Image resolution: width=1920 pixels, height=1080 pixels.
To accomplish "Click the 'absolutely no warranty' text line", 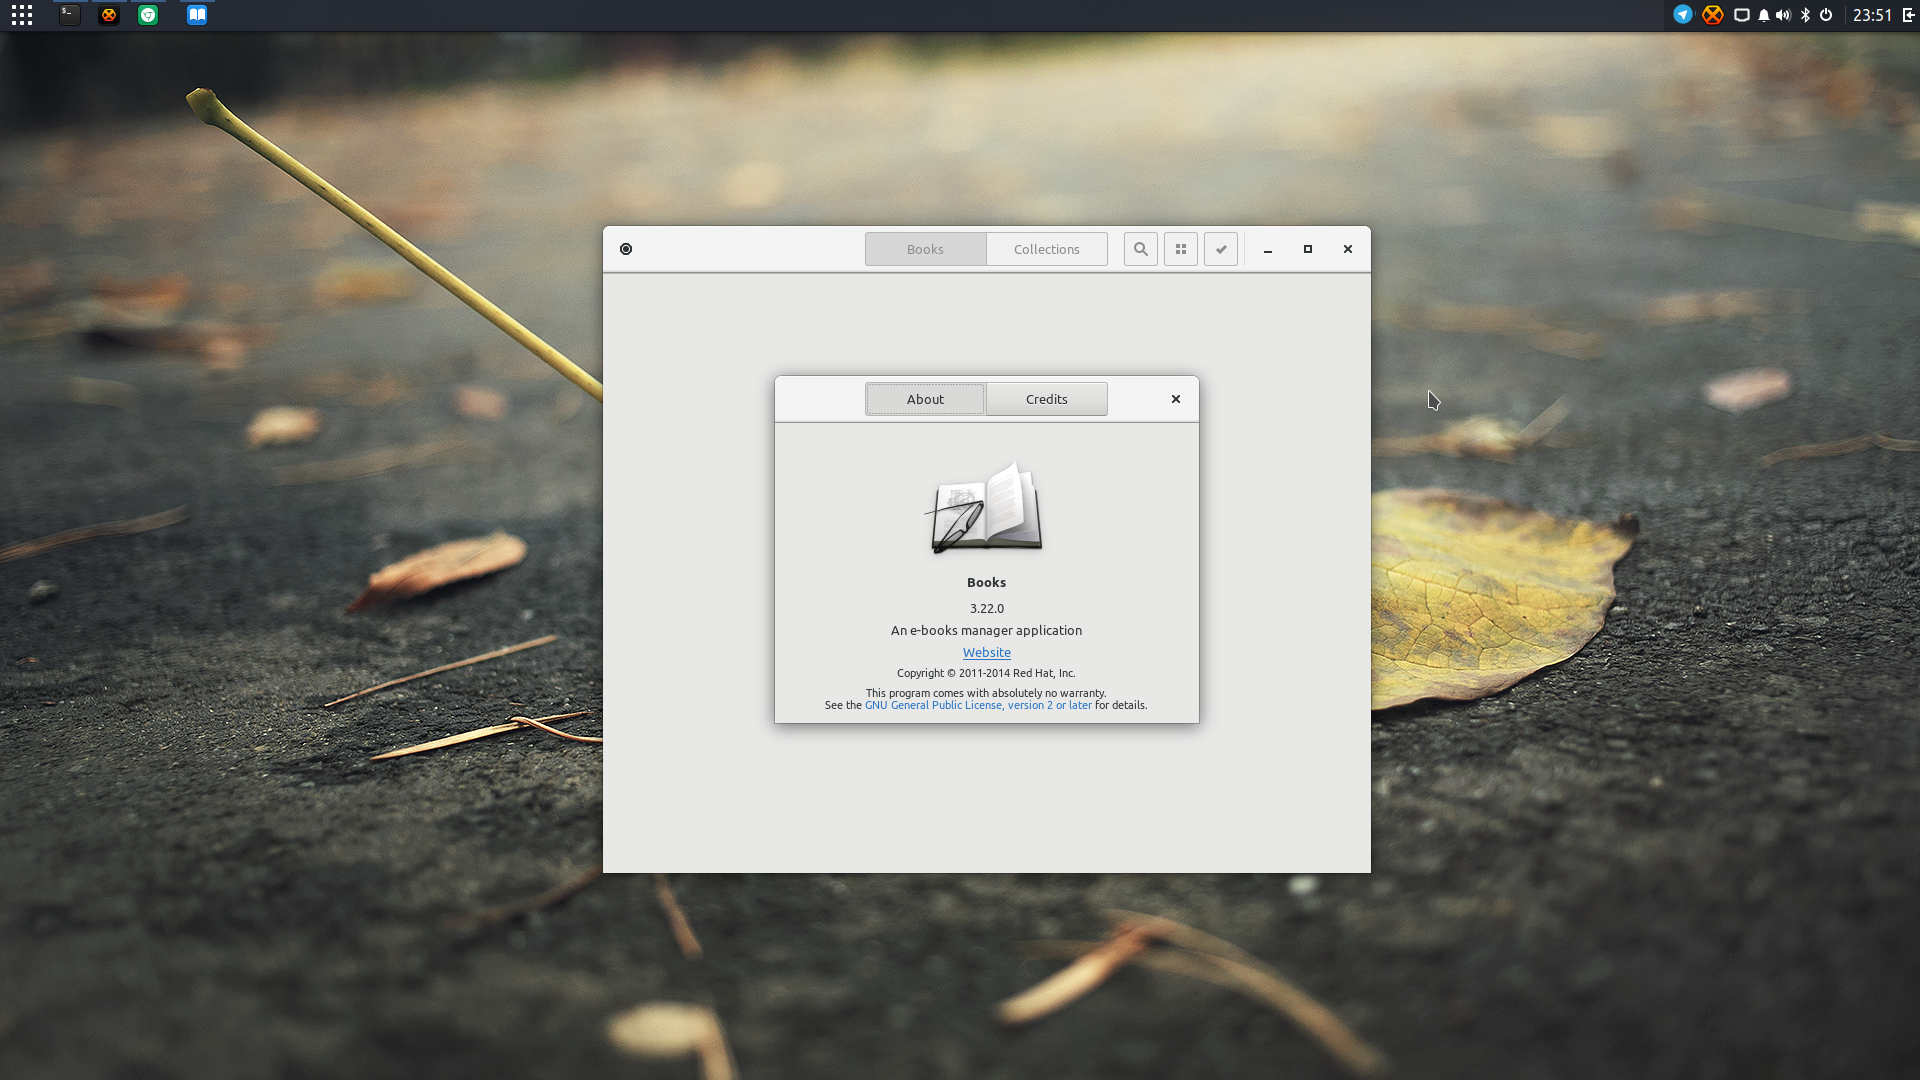I will [x=986, y=693].
